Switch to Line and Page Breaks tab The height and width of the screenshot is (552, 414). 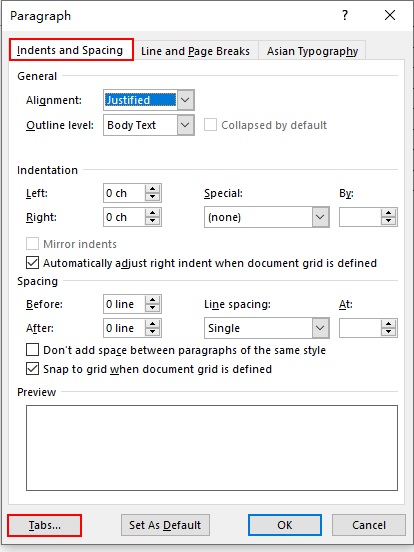(195, 51)
